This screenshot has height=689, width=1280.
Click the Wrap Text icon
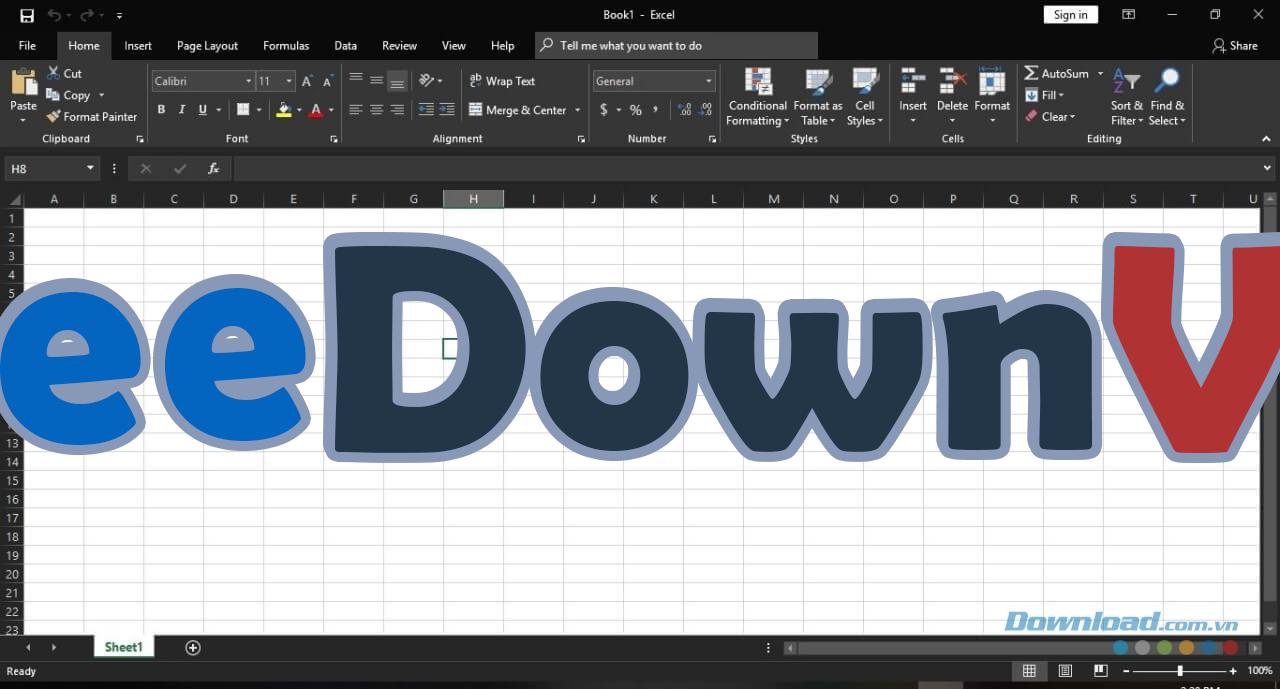tap(505, 80)
